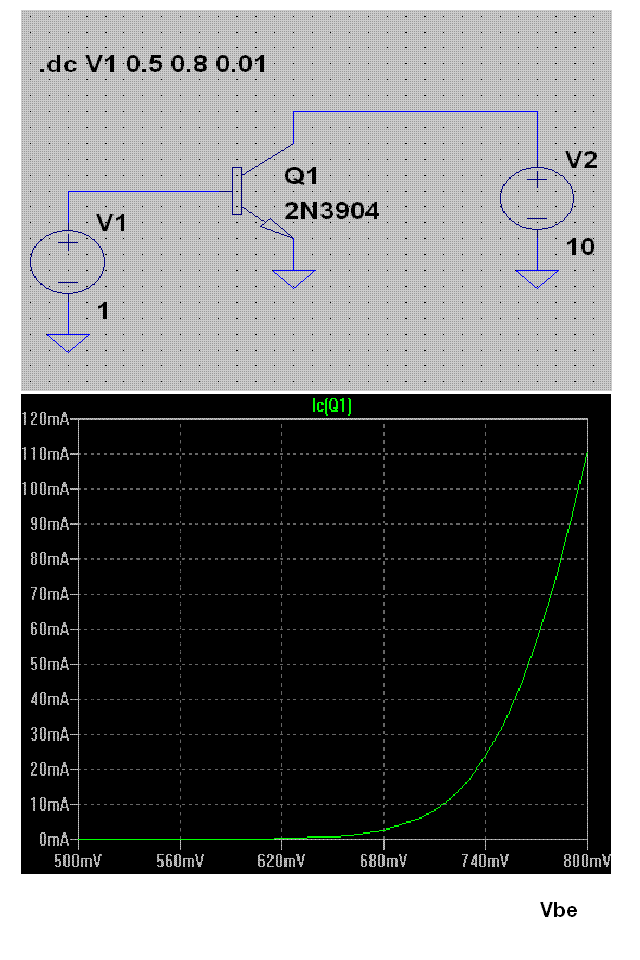
Task: Click the 0mA y-axis label
Action: pos(54,839)
